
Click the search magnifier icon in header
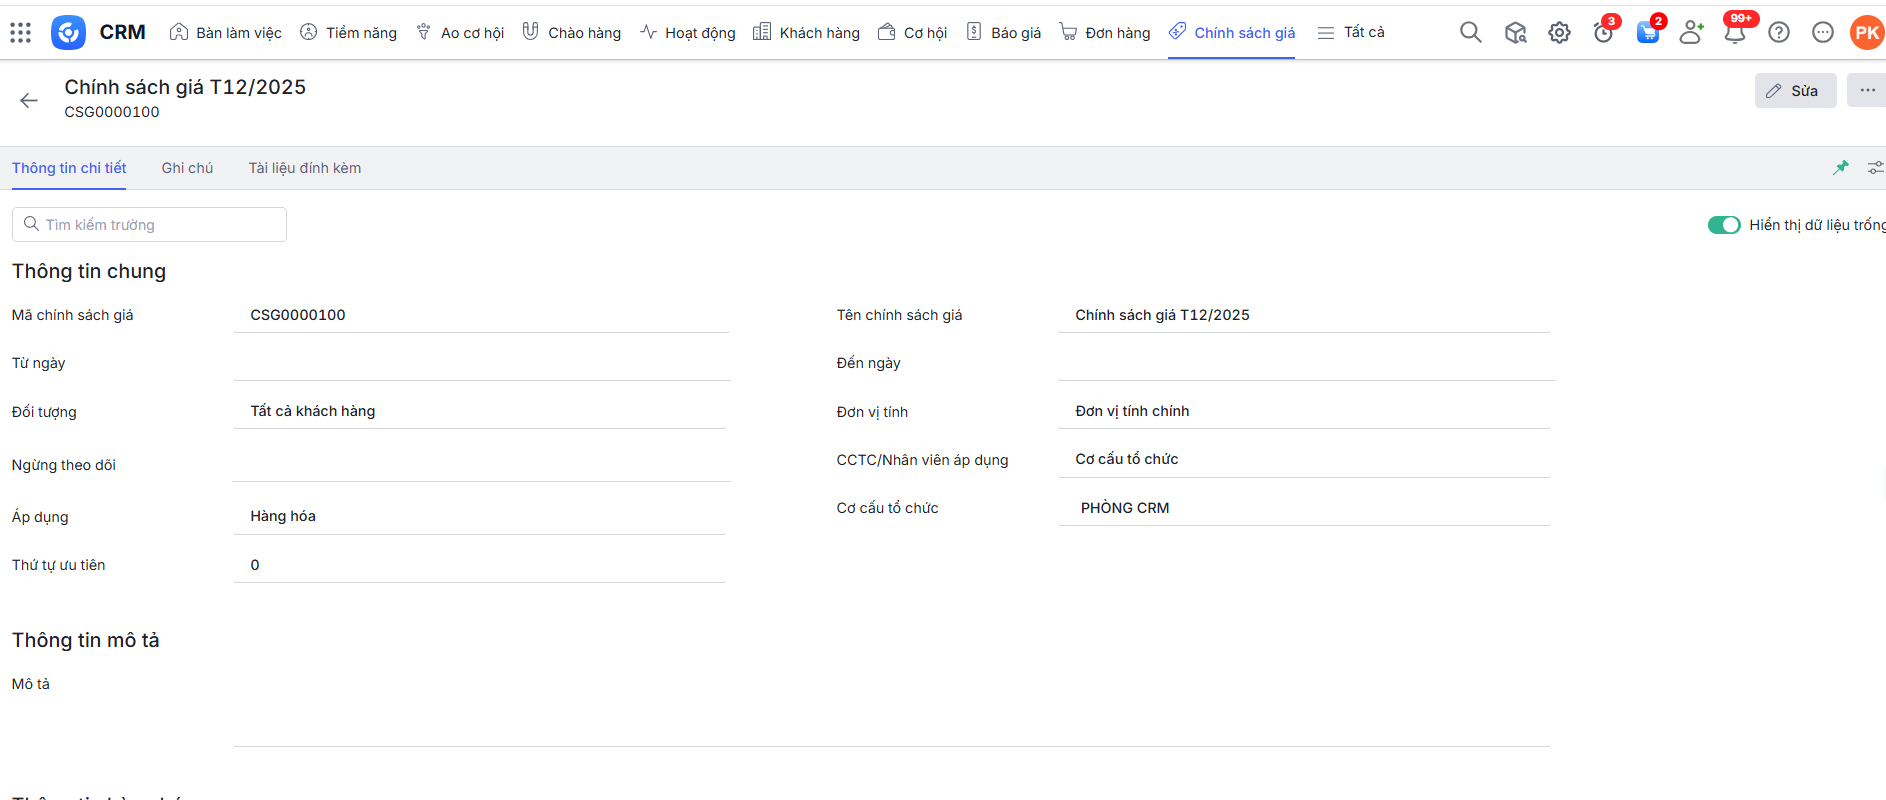pos(1470,33)
